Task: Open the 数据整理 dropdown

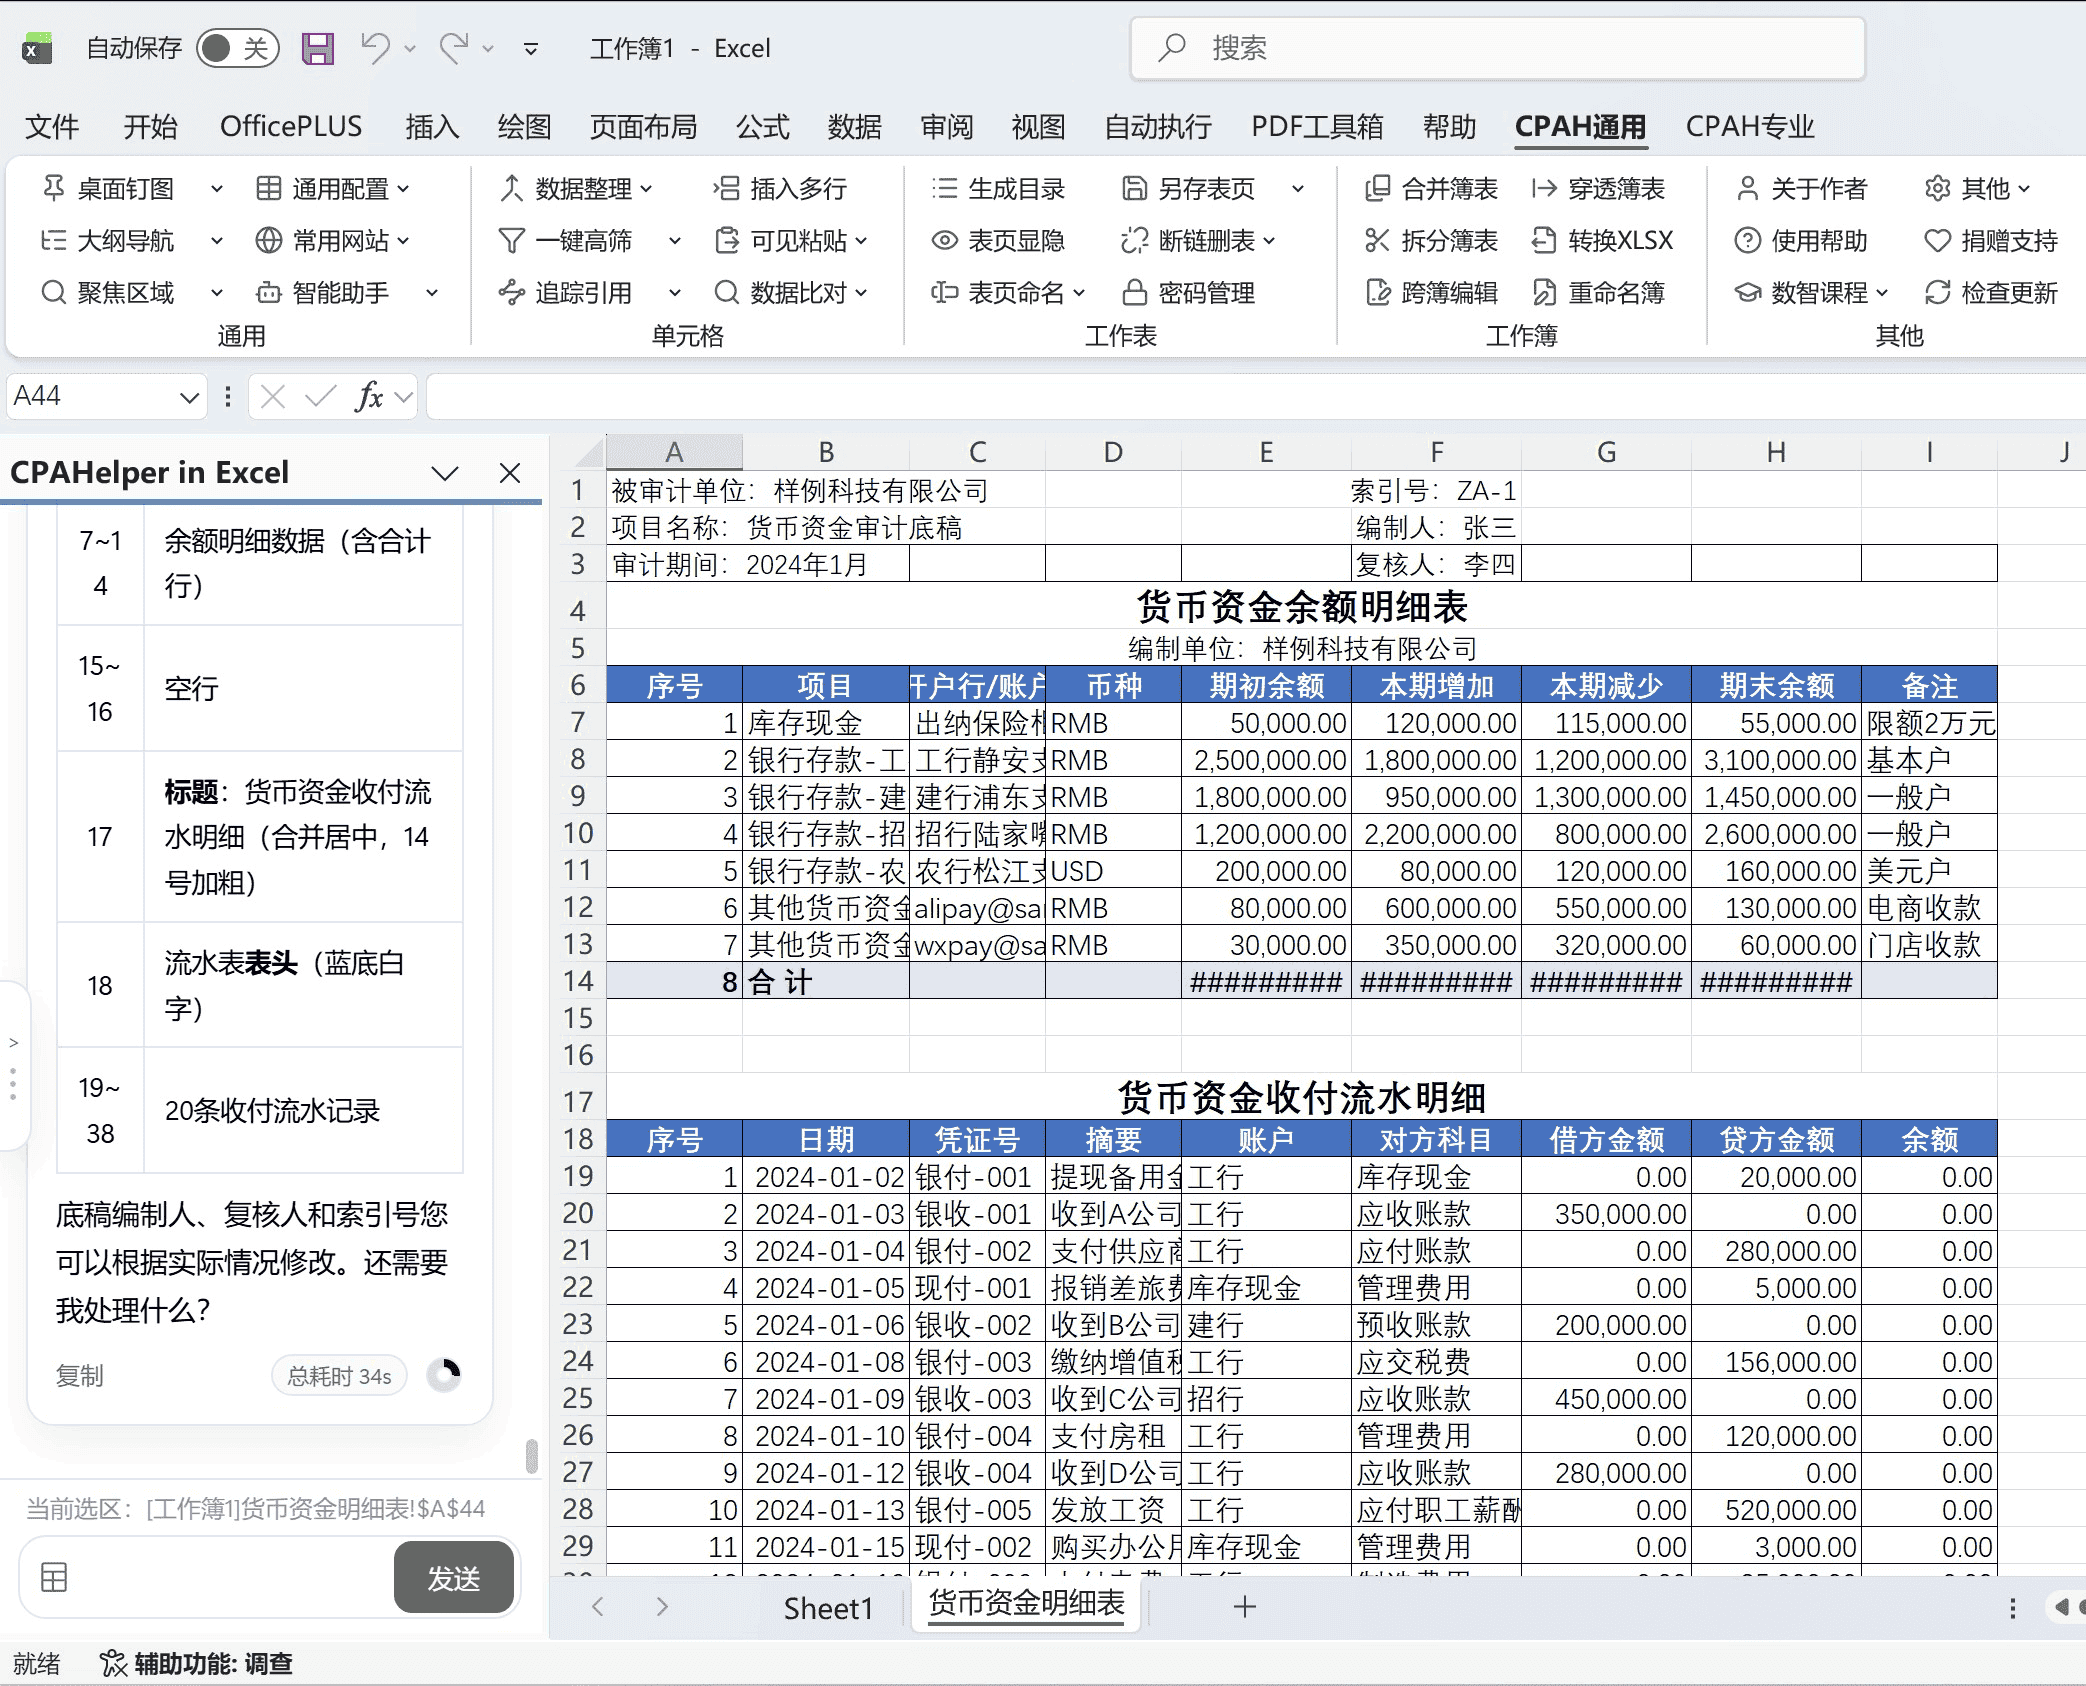Action: [x=576, y=188]
